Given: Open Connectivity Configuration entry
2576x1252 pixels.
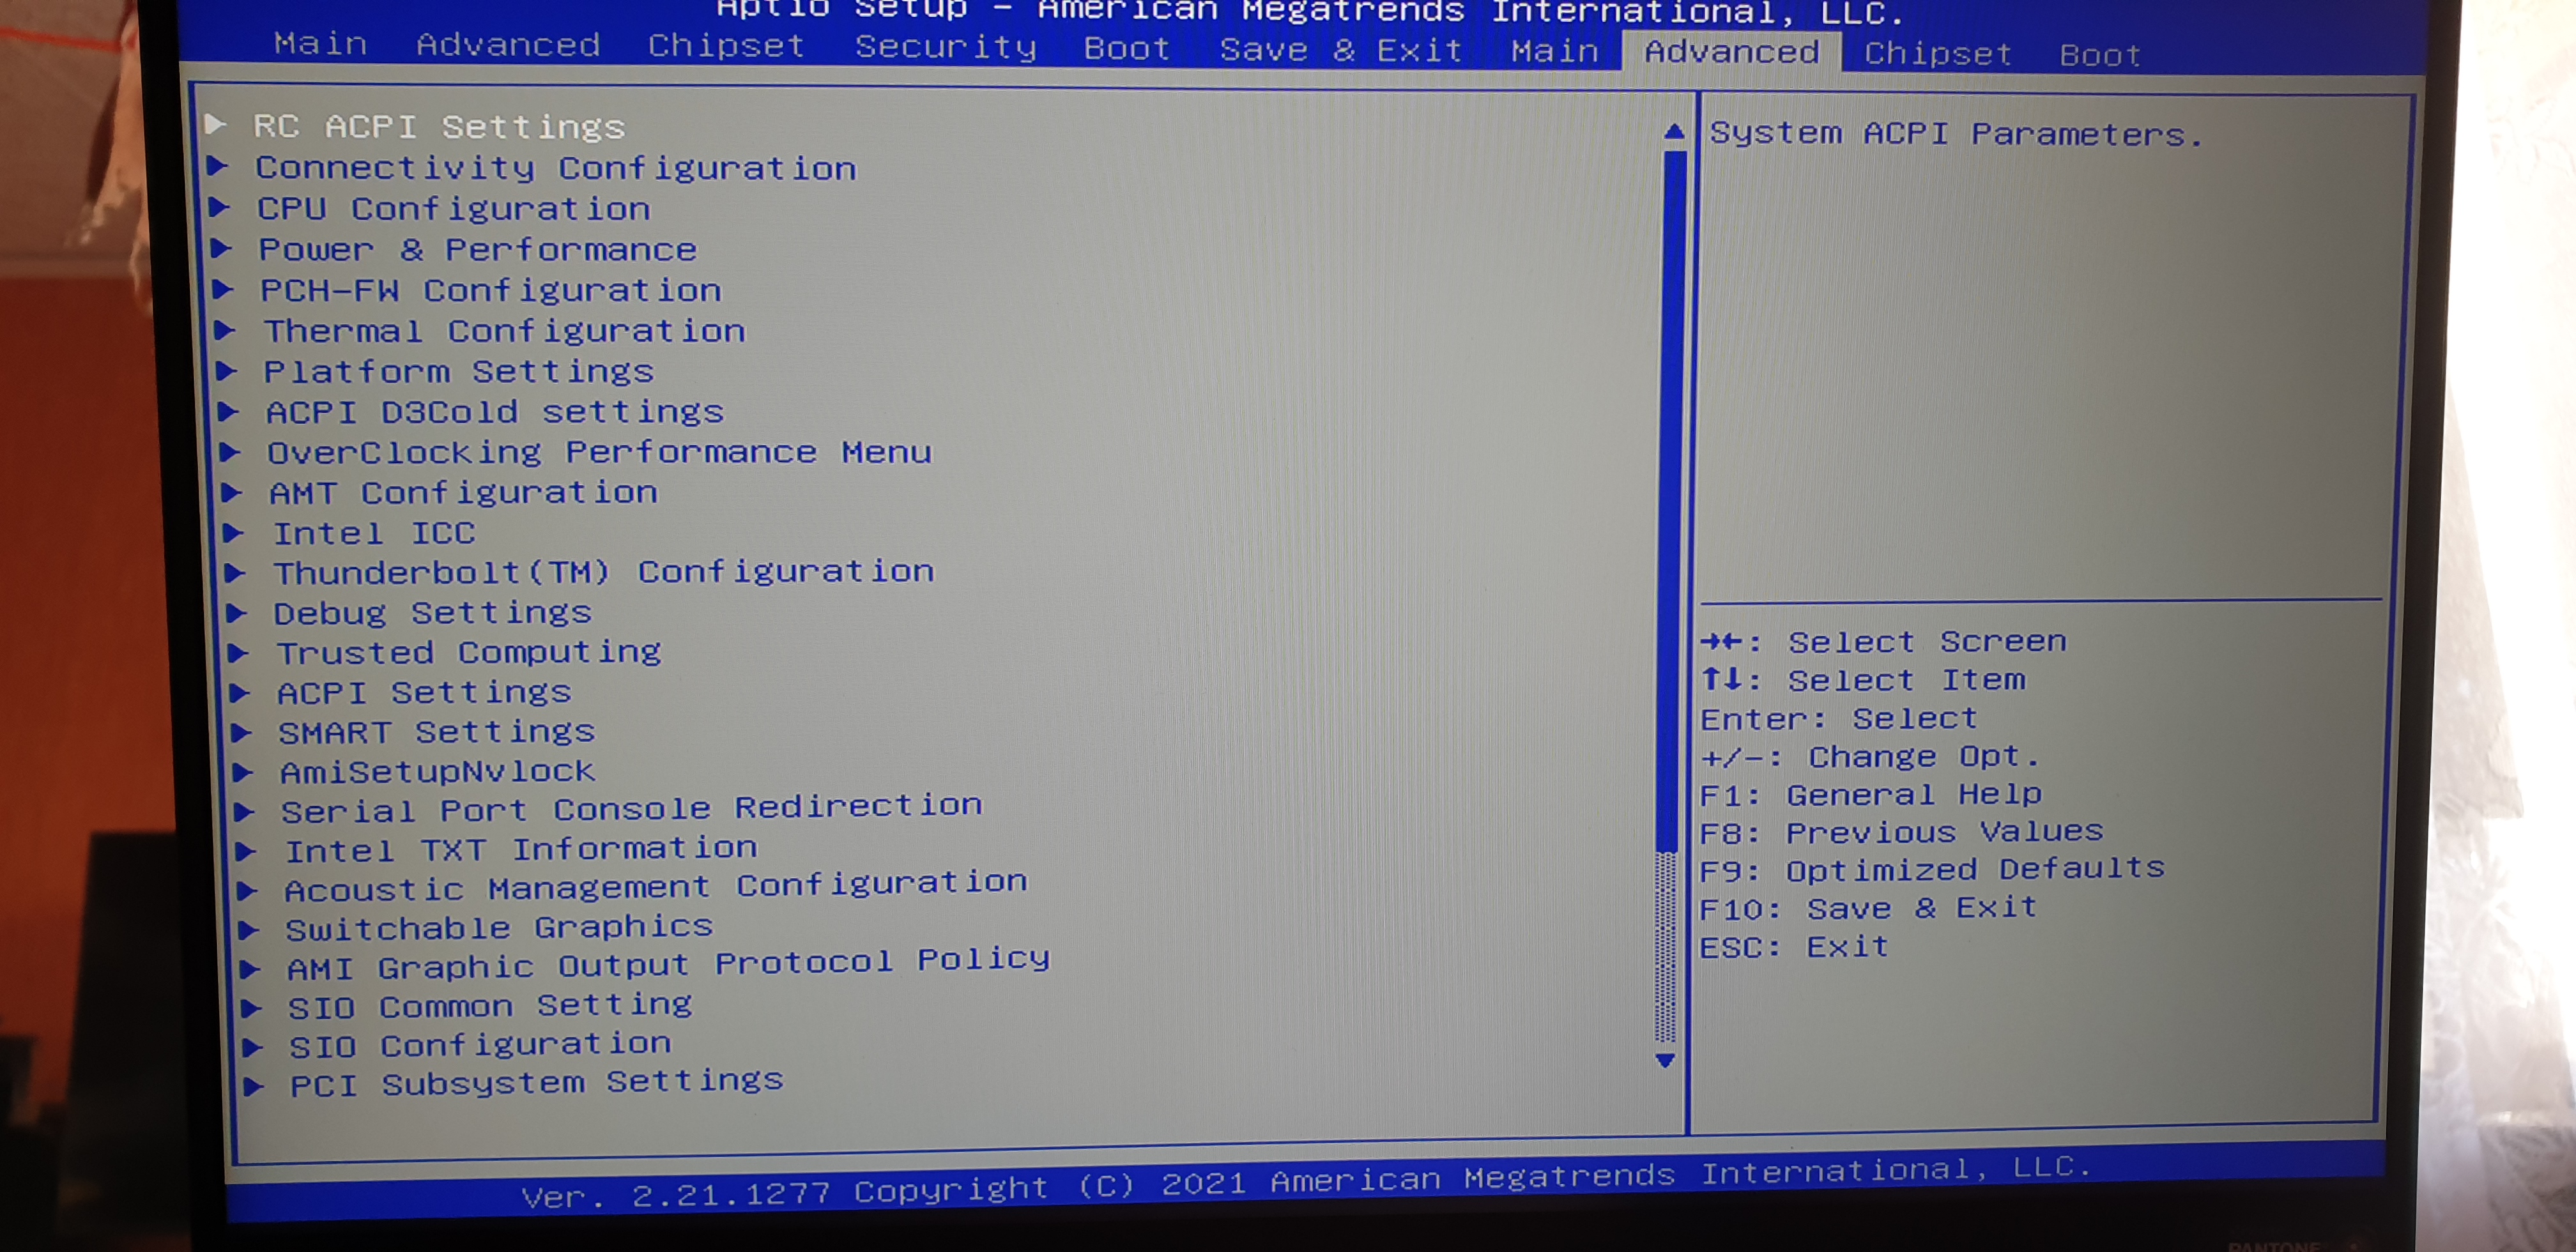Looking at the screenshot, I should click(x=555, y=168).
